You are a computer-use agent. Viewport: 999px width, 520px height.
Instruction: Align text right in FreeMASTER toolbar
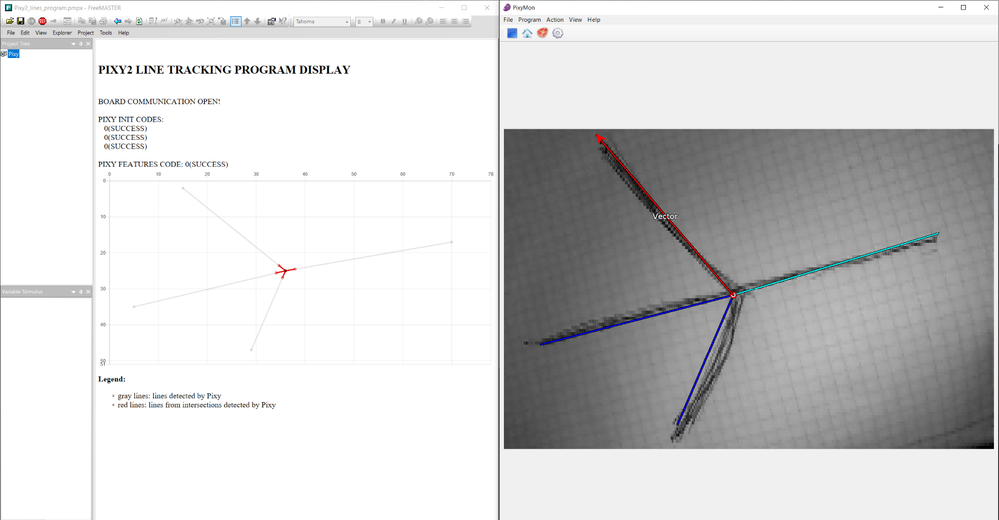pos(465,21)
